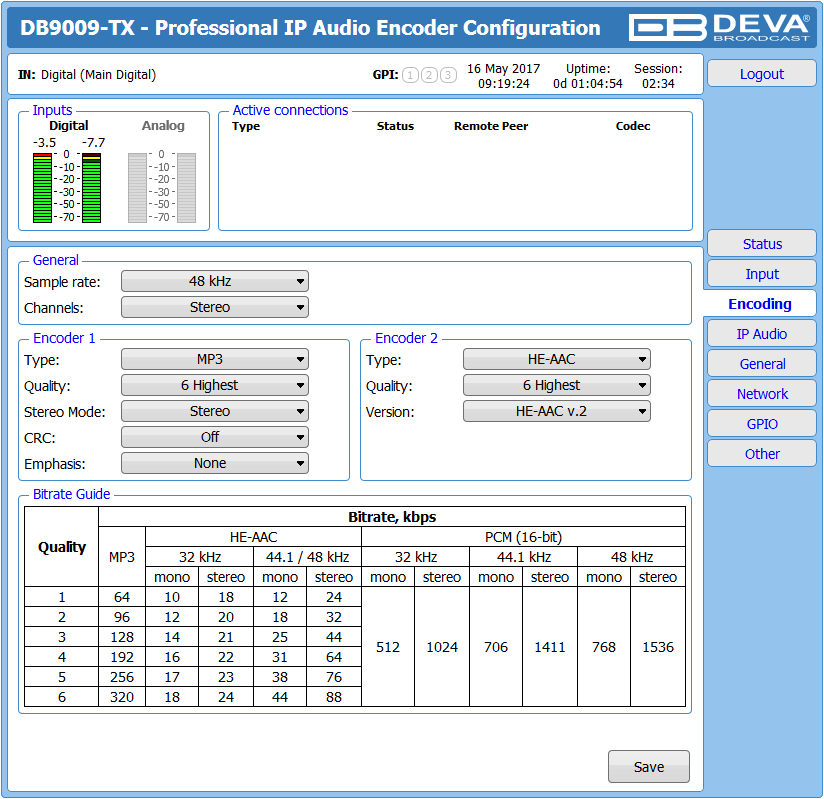Screen dimensions: 824x799
Task: Click the Status column header in Active connections
Action: [x=395, y=126]
